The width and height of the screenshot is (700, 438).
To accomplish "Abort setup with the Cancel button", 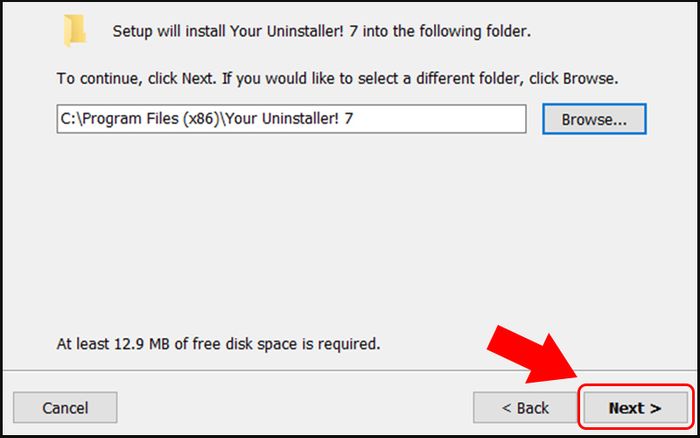I will (x=65, y=408).
